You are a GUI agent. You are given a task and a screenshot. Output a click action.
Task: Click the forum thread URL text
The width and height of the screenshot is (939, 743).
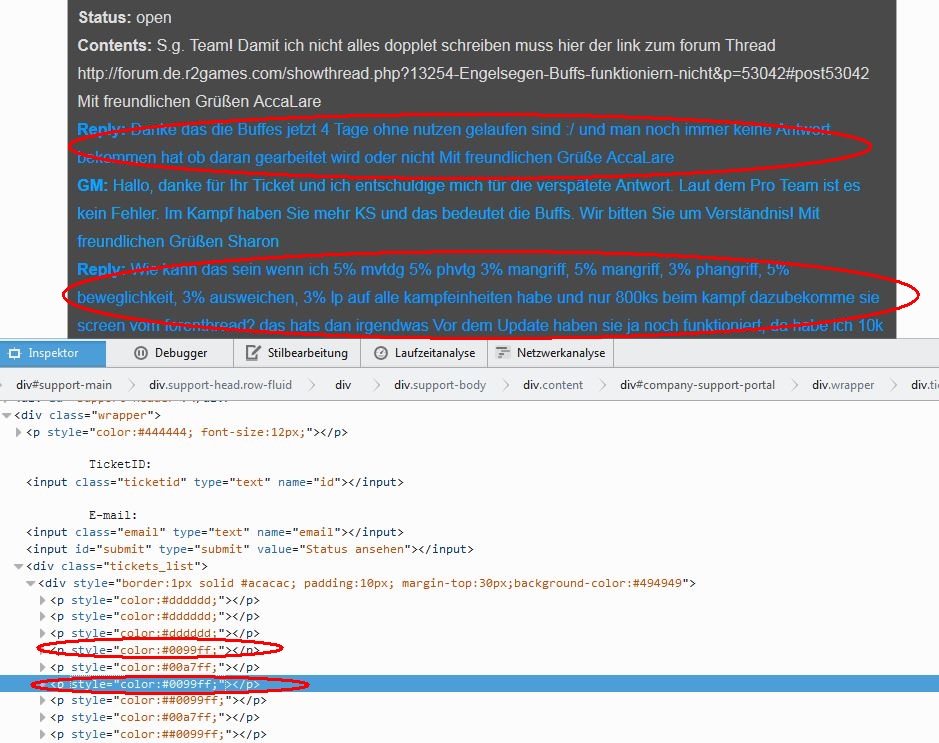(473, 74)
